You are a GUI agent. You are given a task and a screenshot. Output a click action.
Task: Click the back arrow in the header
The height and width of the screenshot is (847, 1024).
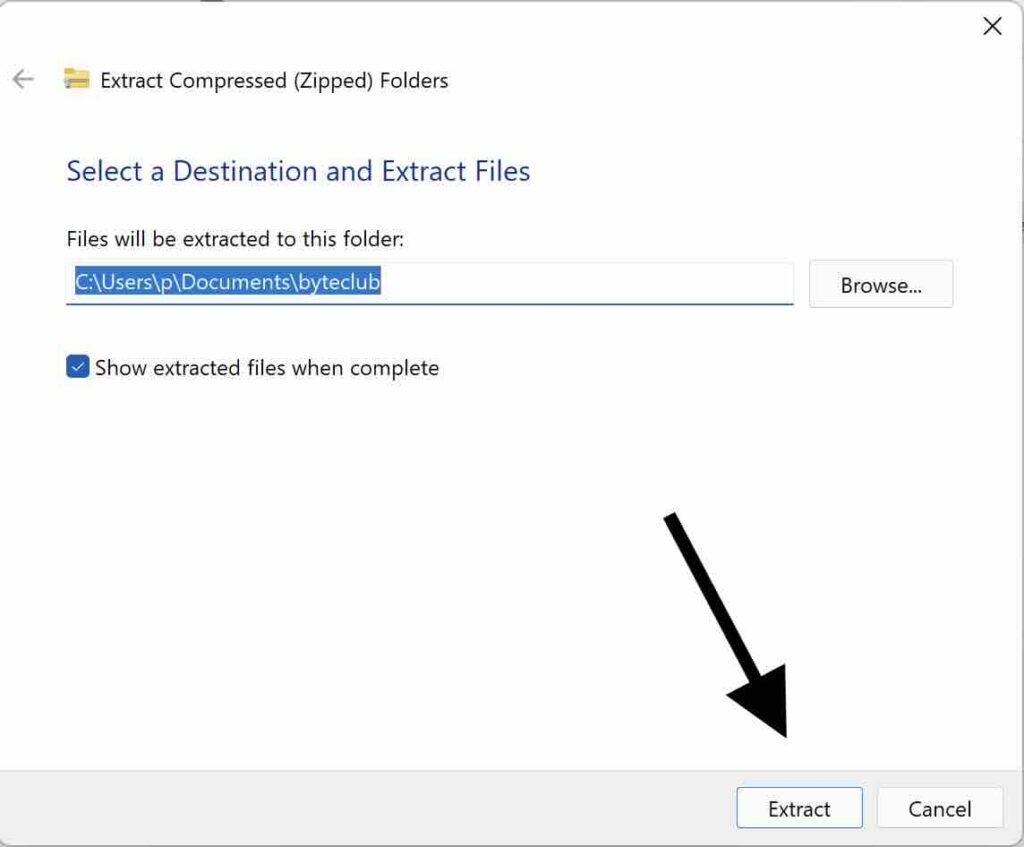23,80
